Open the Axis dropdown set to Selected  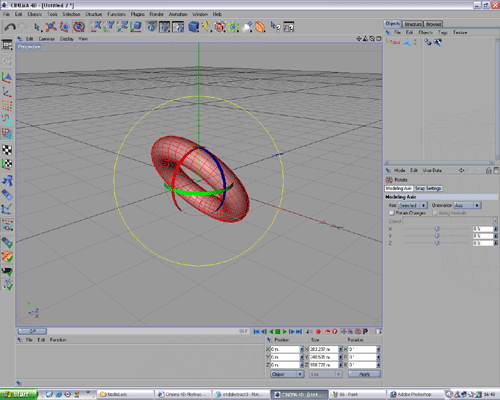click(413, 205)
